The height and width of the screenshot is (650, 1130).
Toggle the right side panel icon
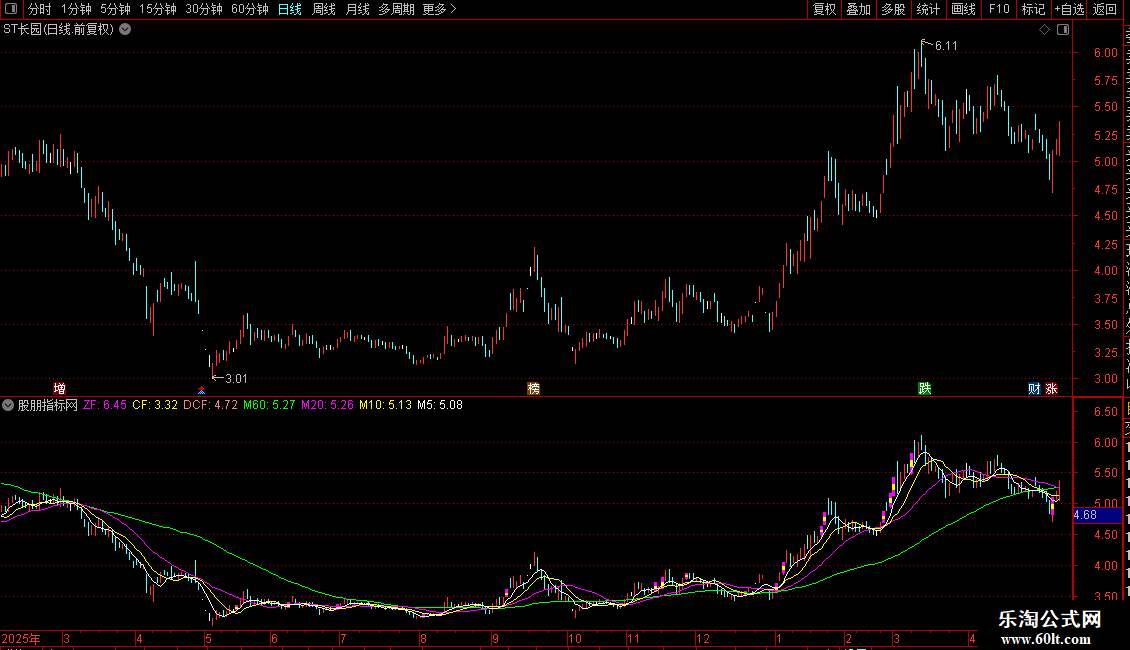tap(1063, 30)
